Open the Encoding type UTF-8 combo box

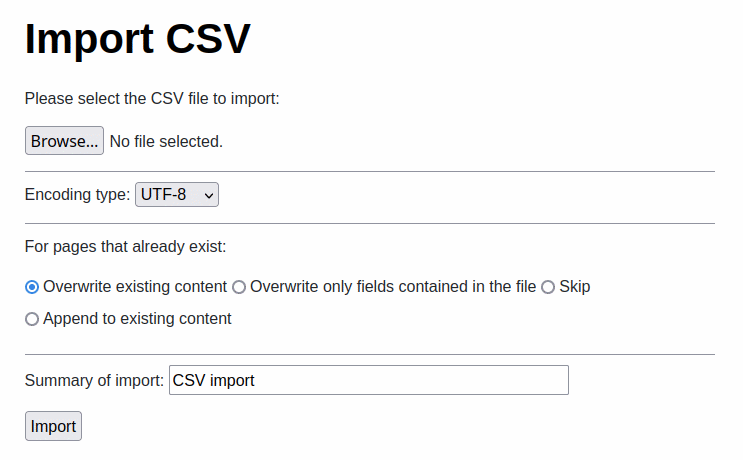pos(177,195)
